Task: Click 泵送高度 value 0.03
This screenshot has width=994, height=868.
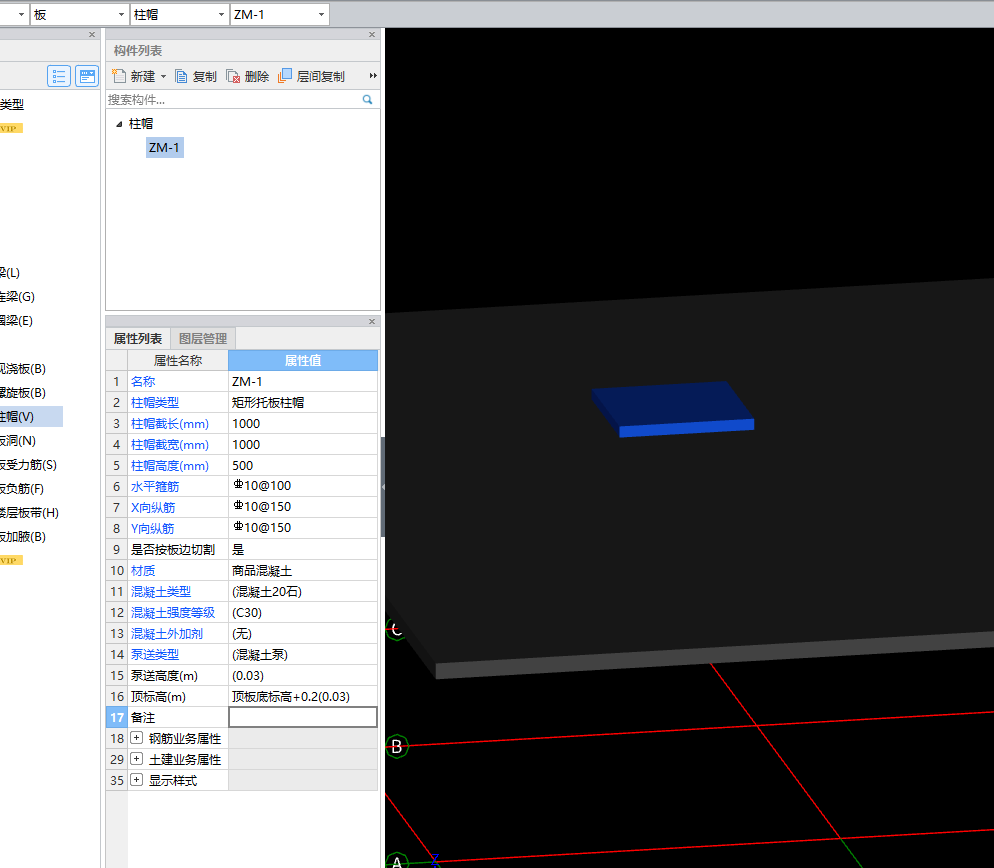Action: point(303,675)
